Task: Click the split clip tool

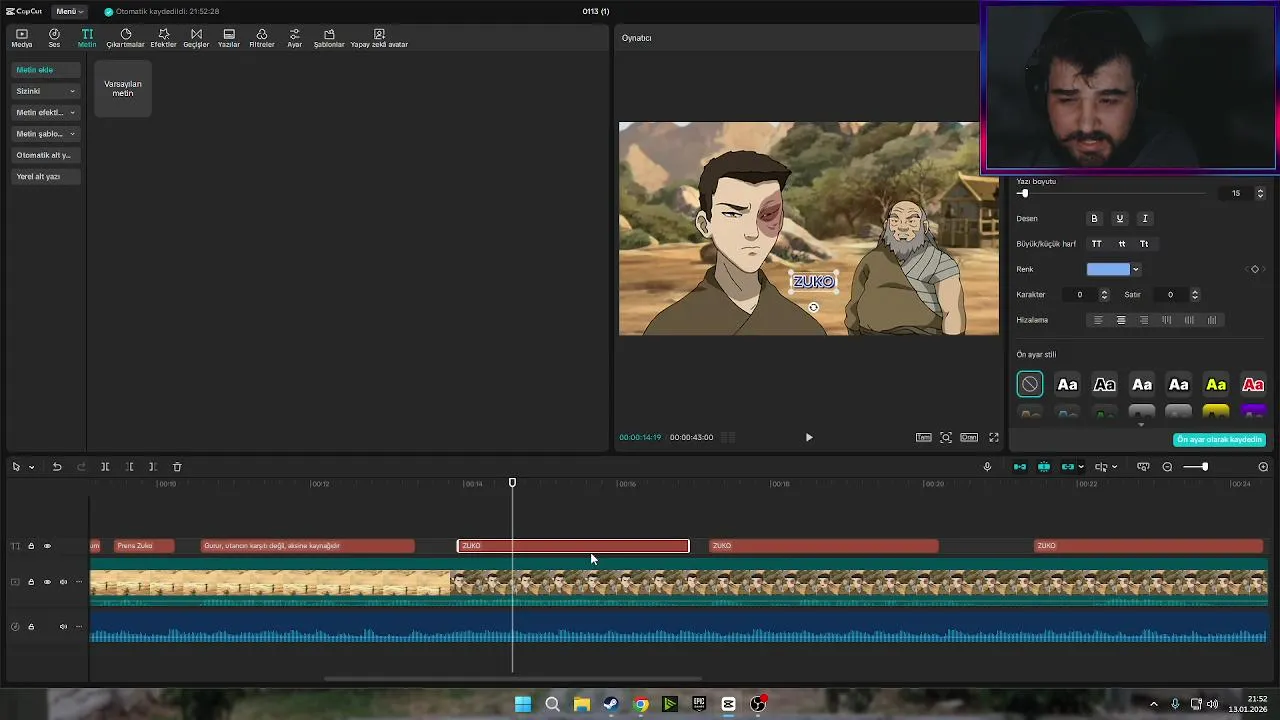Action: tap(105, 467)
